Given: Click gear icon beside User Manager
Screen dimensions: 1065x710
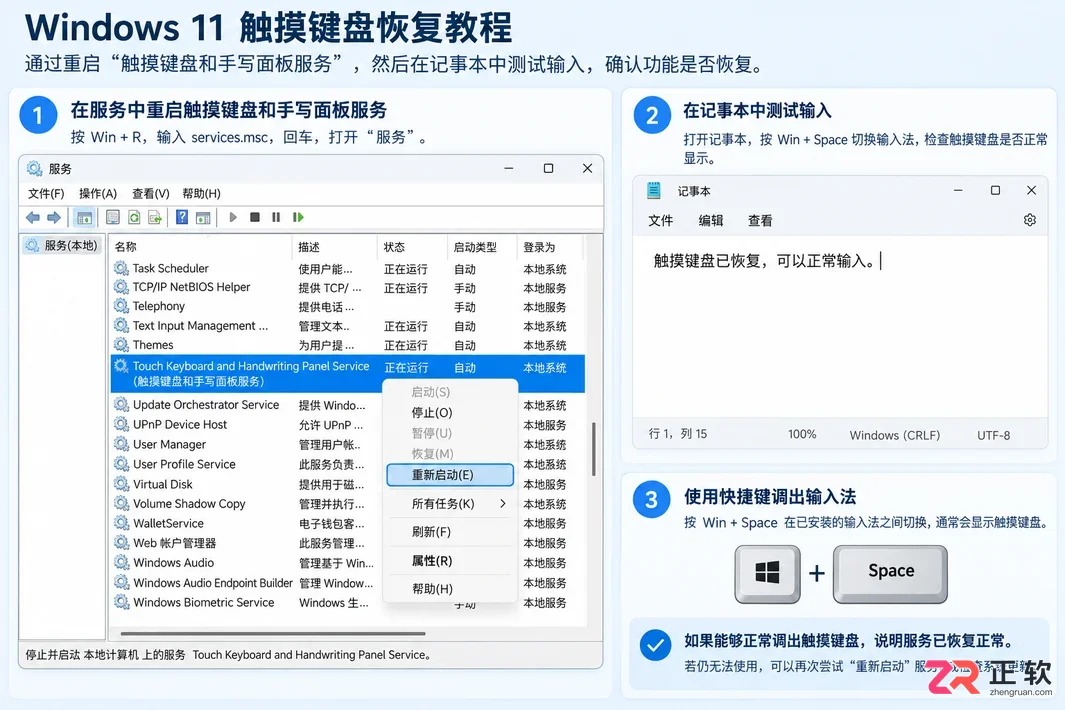Looking at the screenshot, I should coord(122,444).
